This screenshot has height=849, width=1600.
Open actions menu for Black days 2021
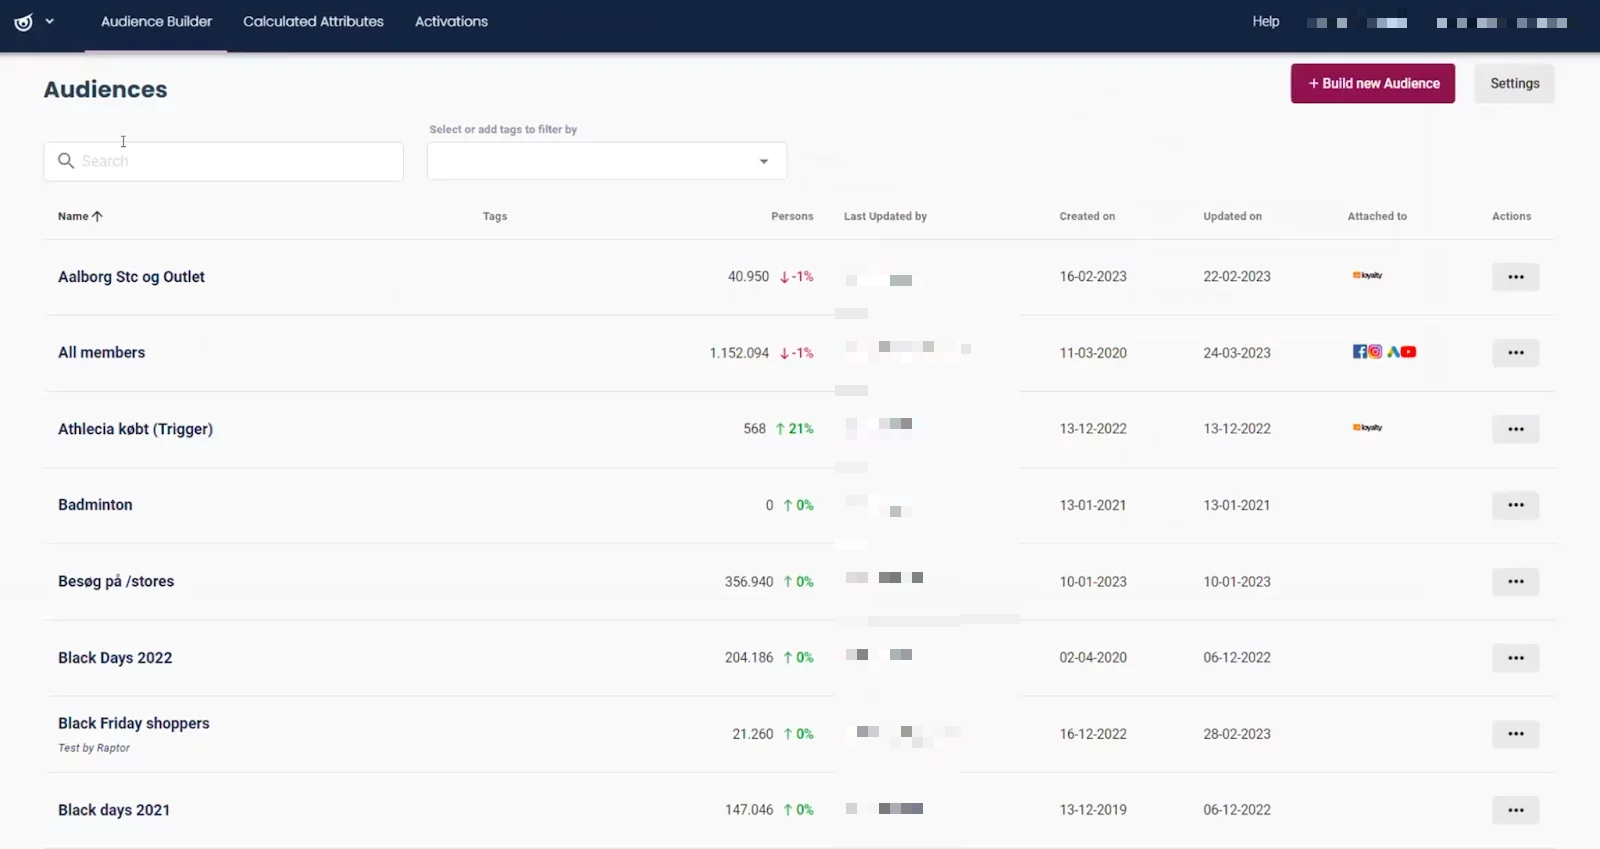(x=1515, y=810)
